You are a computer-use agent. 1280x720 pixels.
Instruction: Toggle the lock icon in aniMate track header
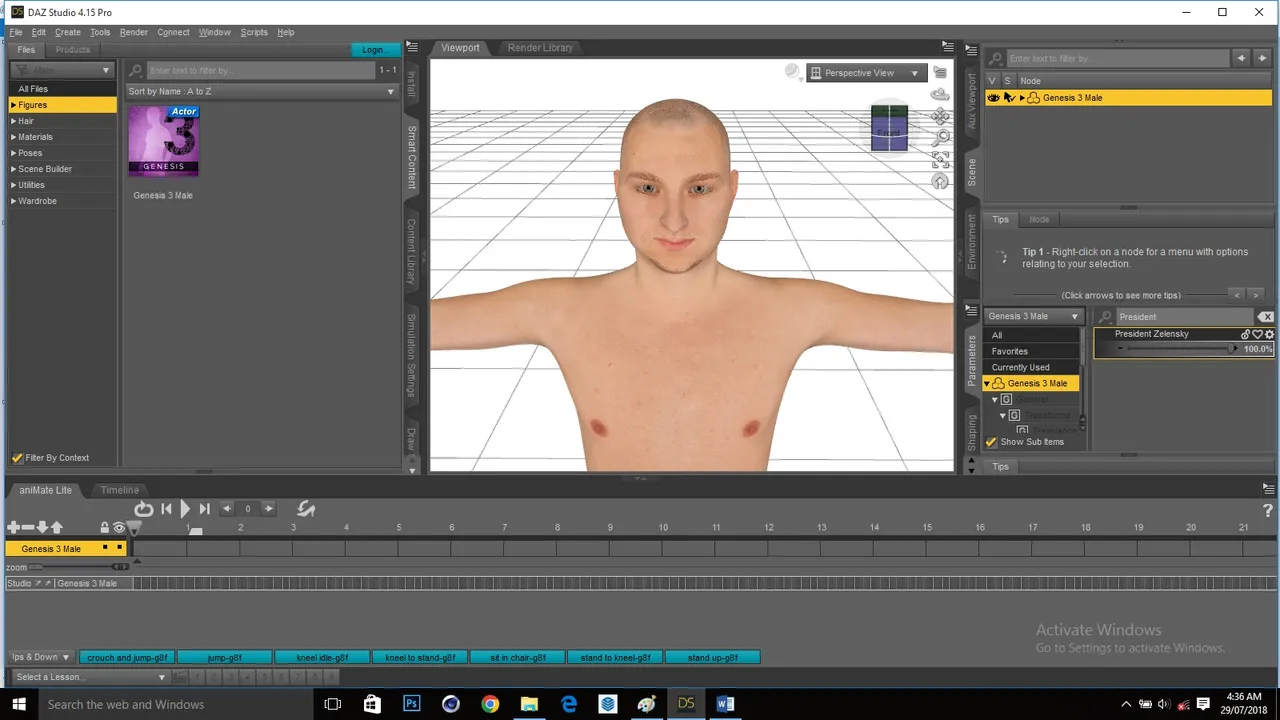pyautogui.click(x=105, y=527)
